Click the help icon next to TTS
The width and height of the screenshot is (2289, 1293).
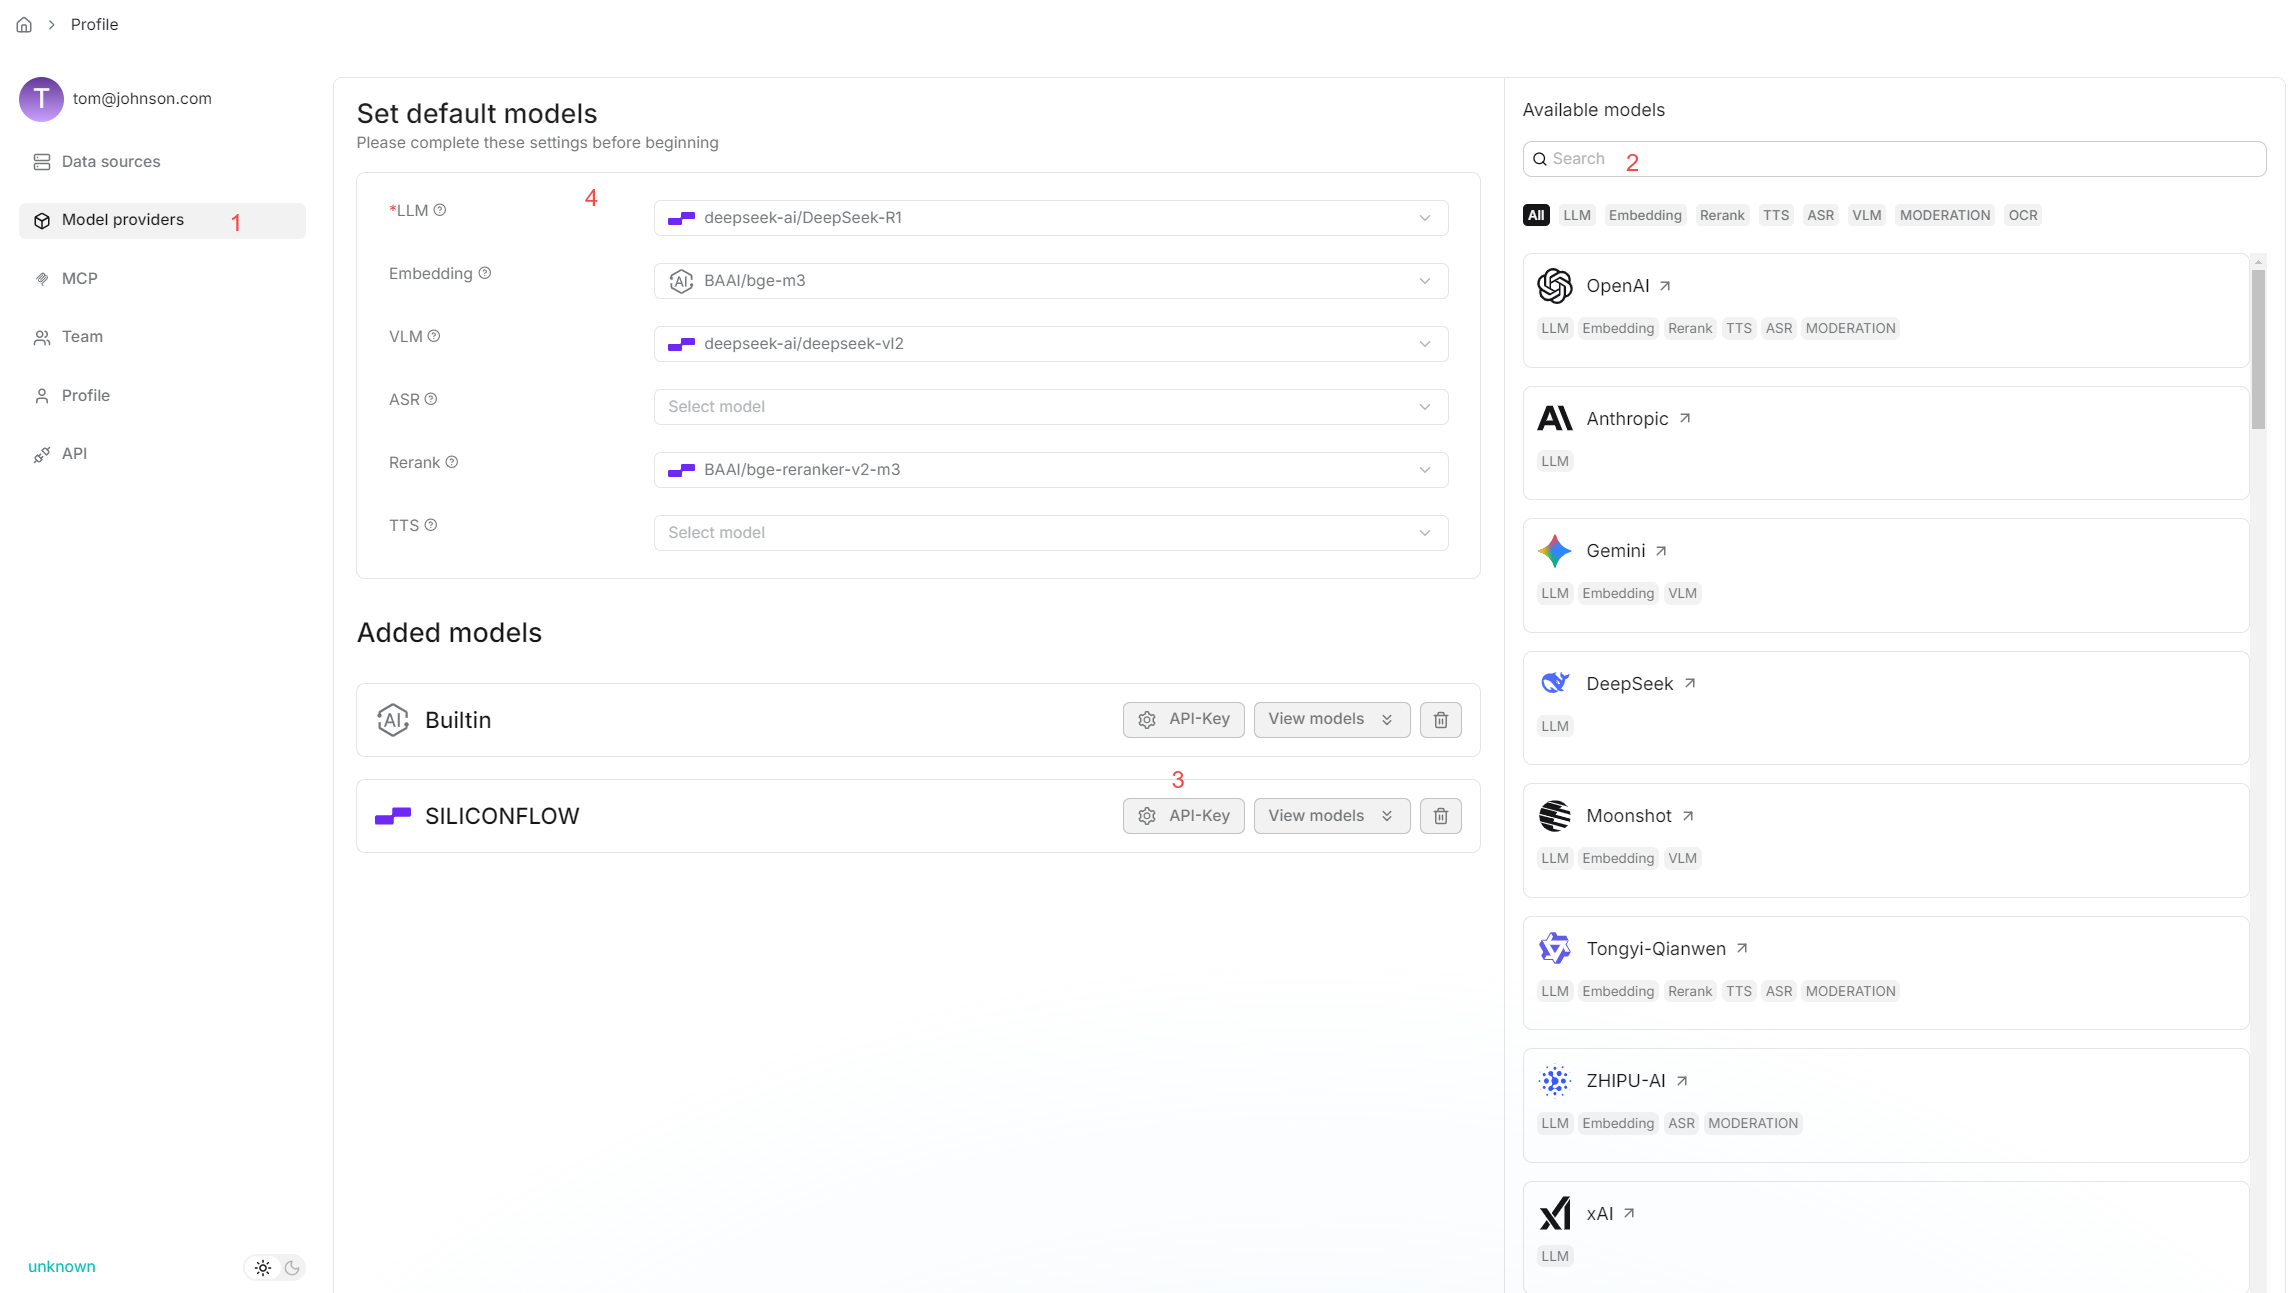click(x=431, y=525)
